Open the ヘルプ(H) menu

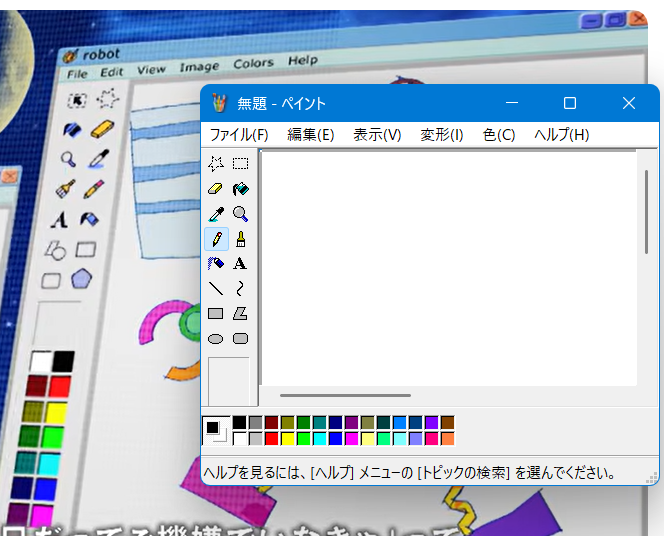(562, 135)
